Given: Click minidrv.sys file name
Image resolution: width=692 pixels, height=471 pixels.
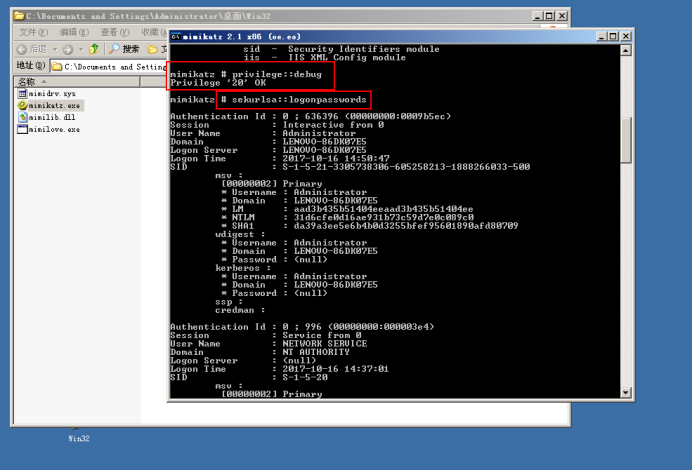Looking at the screenshot, I should pos(52,94).
